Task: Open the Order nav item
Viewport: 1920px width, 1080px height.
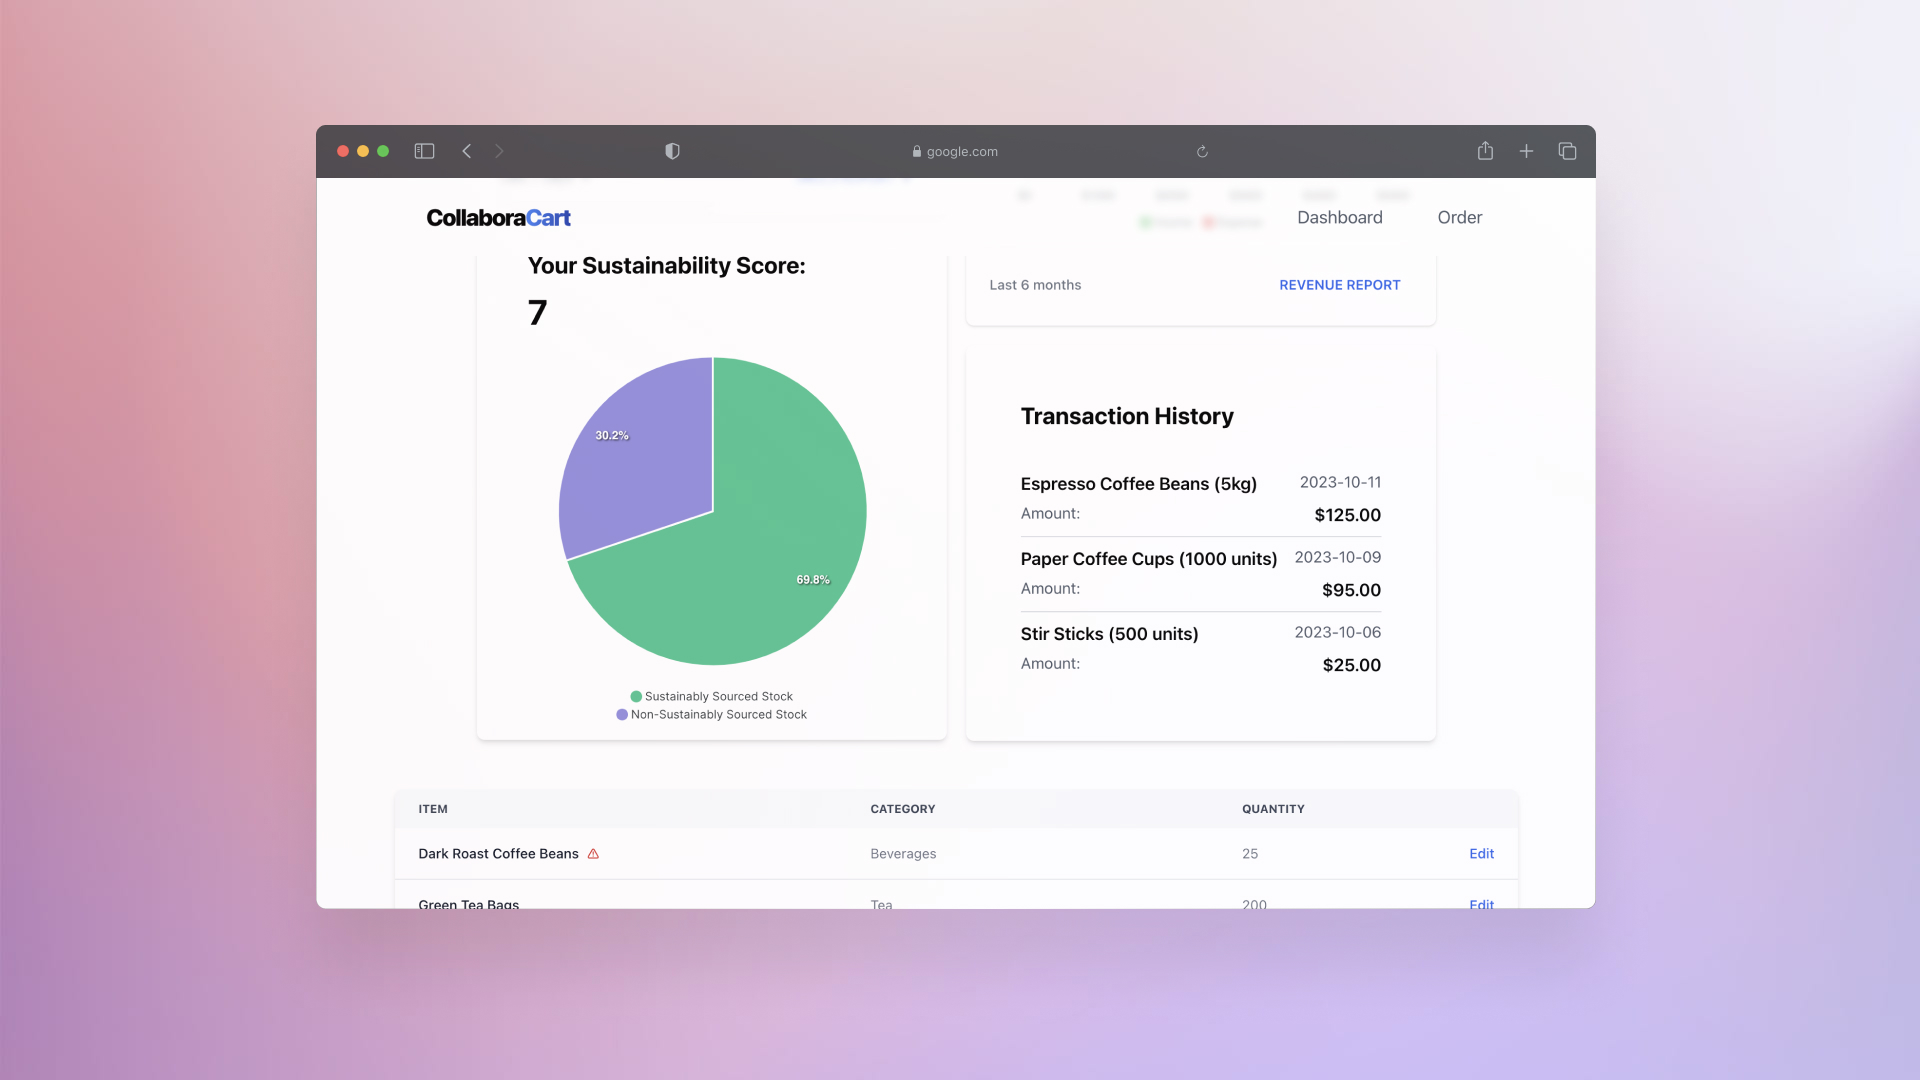Action: [x=1459, y=217]
